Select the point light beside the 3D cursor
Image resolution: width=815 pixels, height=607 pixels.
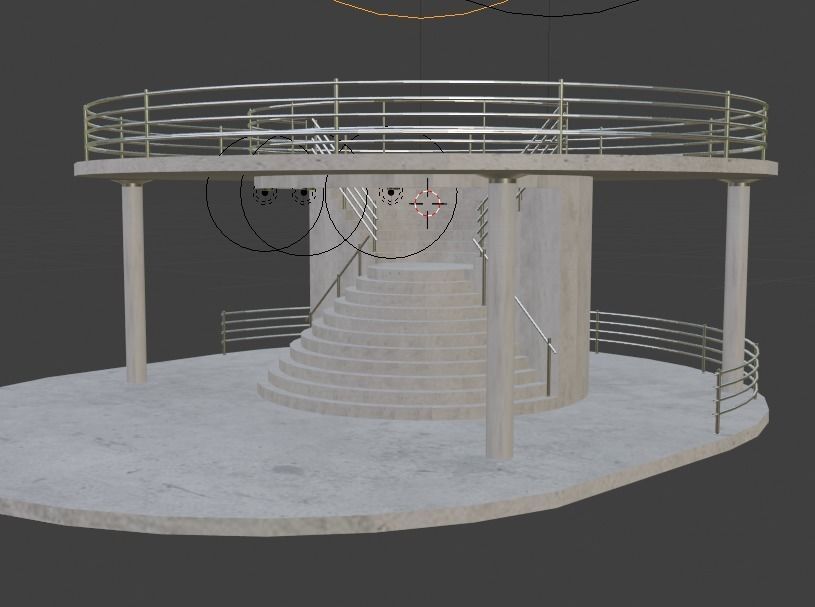(391, 193)
